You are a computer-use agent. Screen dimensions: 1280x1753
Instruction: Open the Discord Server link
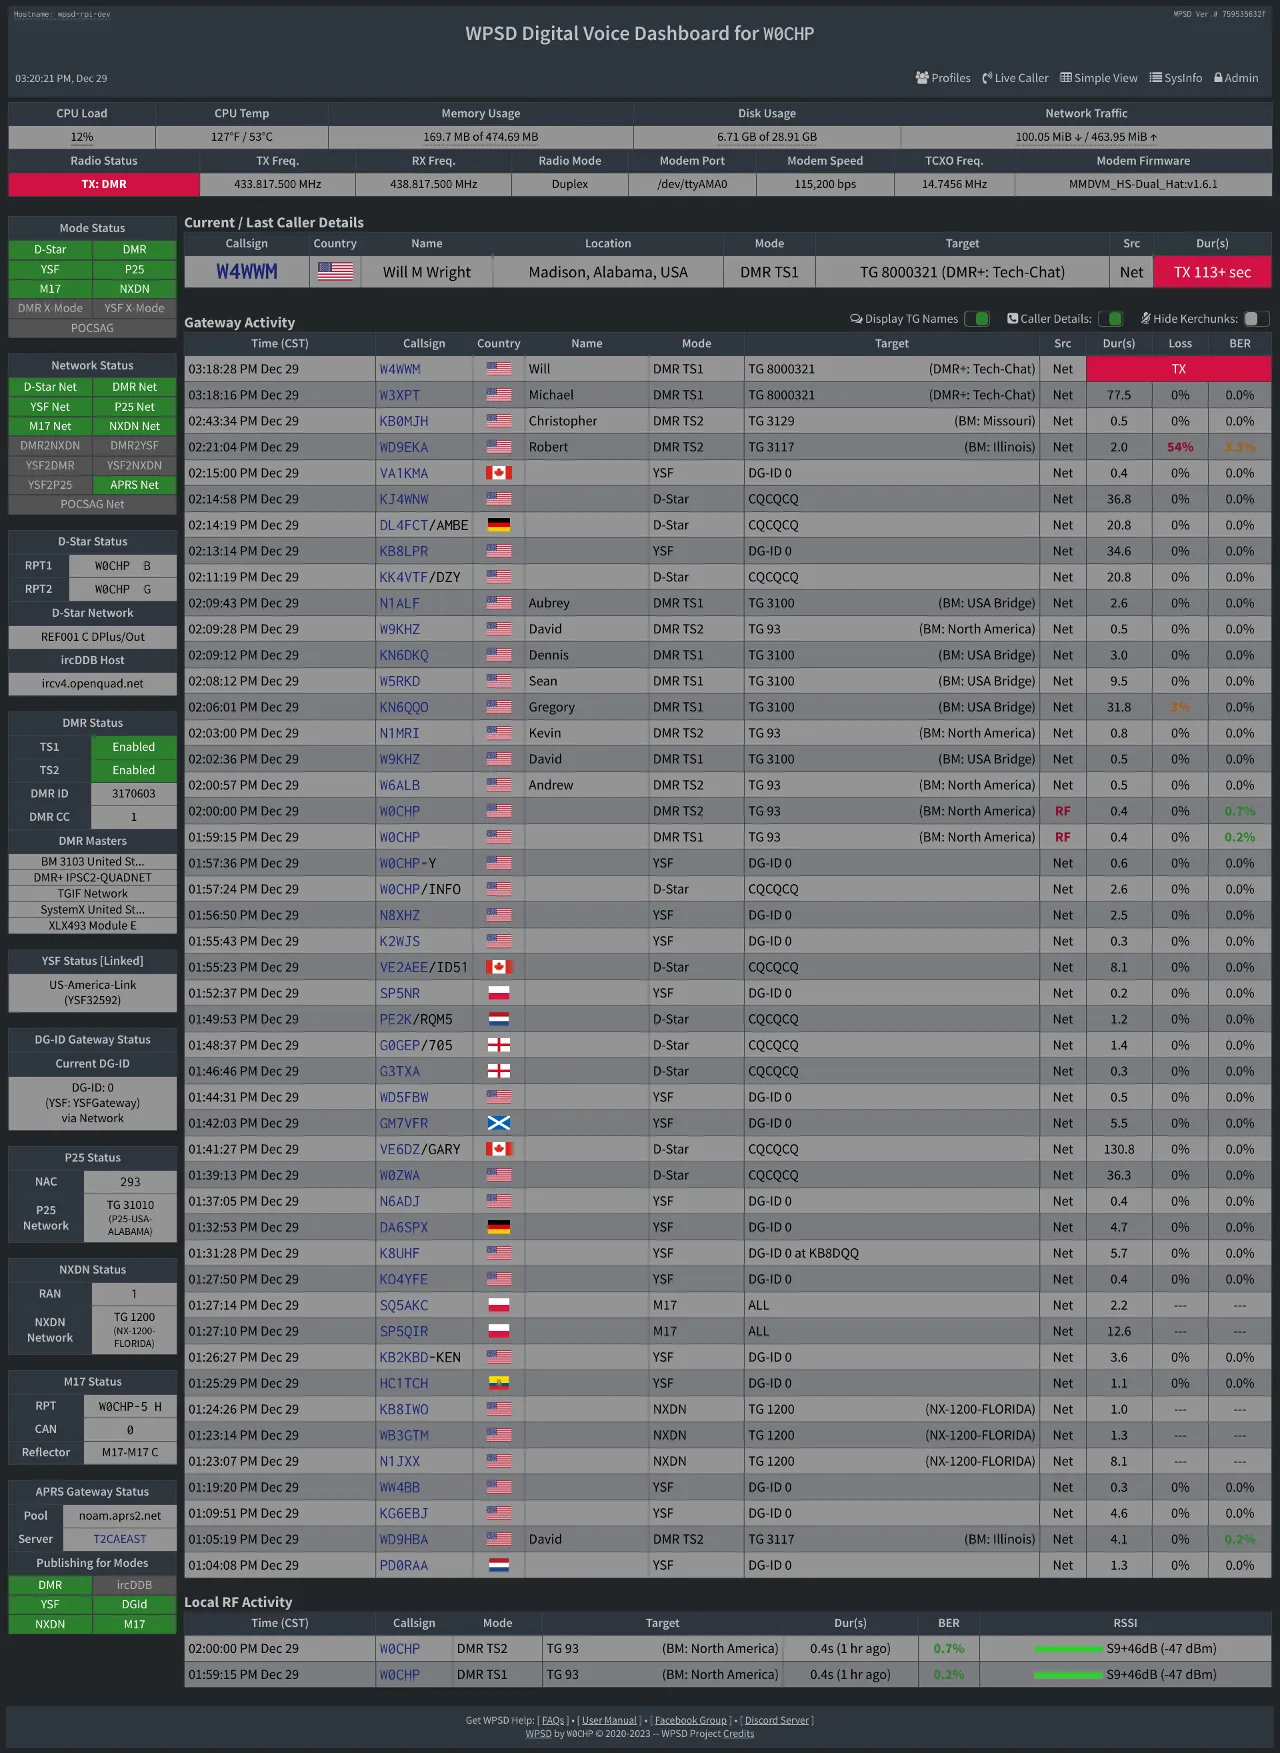click(x=777, y=1720)
